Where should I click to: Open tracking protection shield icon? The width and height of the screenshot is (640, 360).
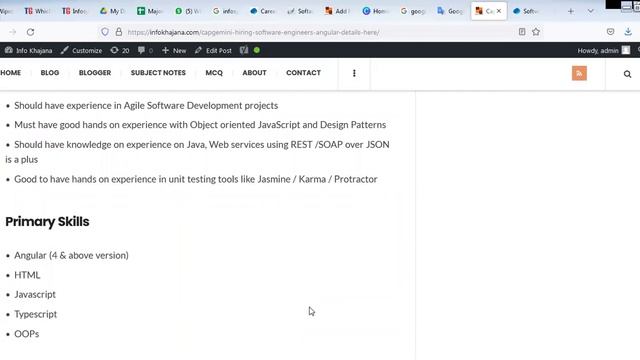point(105,32)
